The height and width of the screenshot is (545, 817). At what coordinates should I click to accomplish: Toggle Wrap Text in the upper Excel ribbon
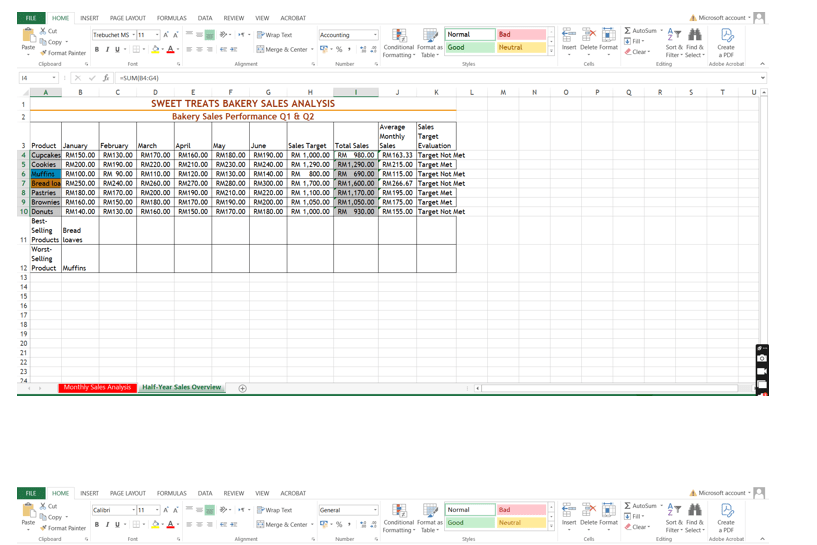coord(275,35)
